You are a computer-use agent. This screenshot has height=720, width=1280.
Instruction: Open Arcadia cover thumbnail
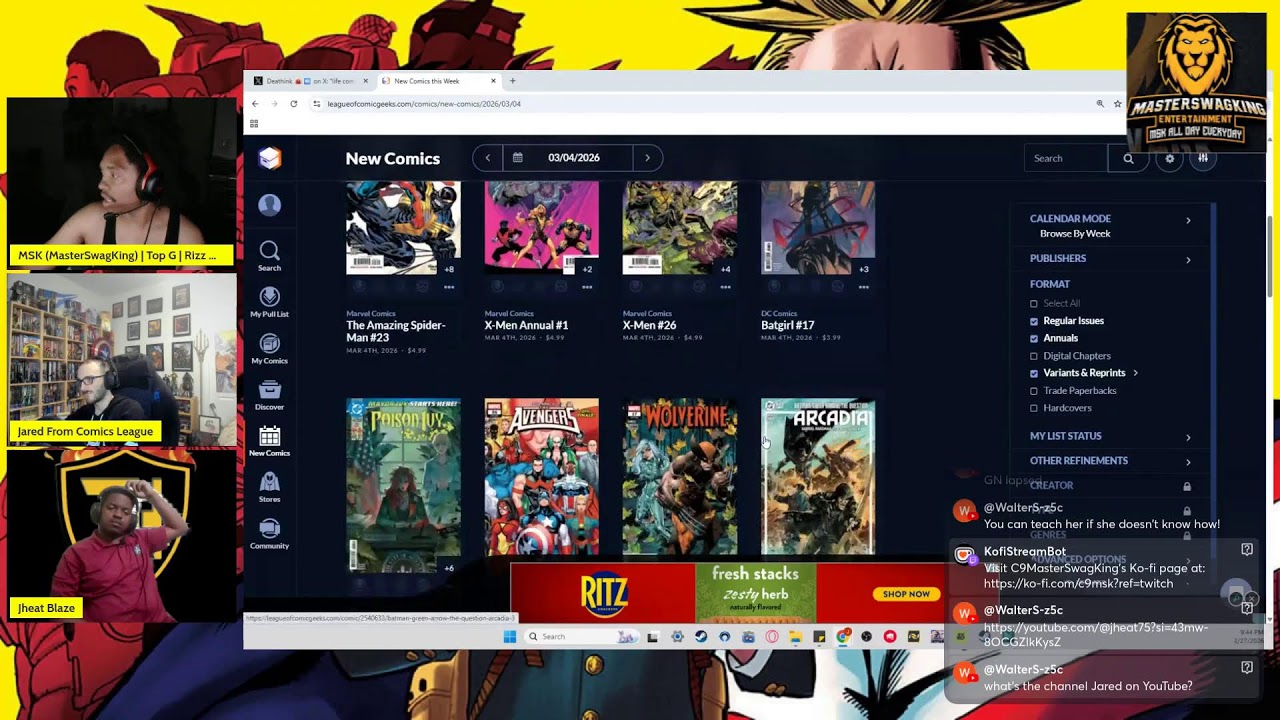[x=817, y=477]
